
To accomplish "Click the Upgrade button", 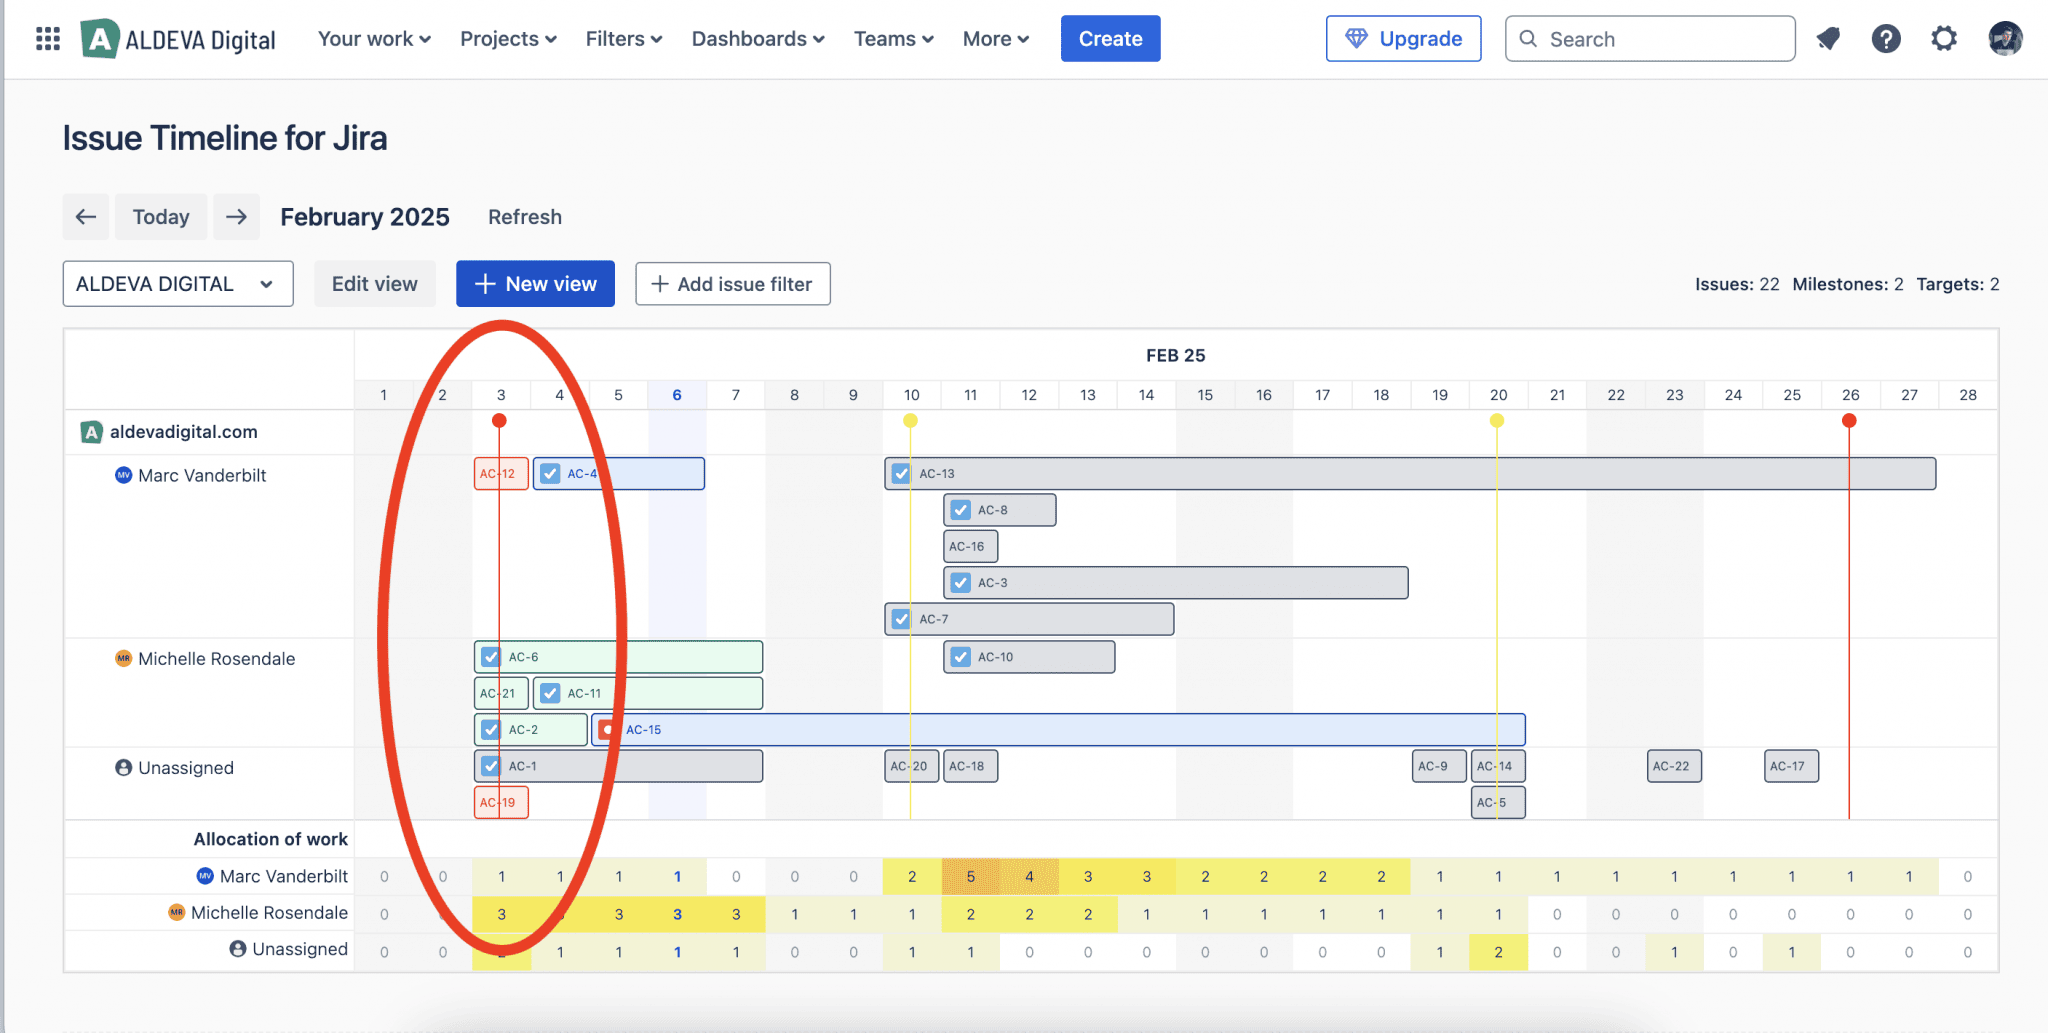I will (x=1404, y=39).
